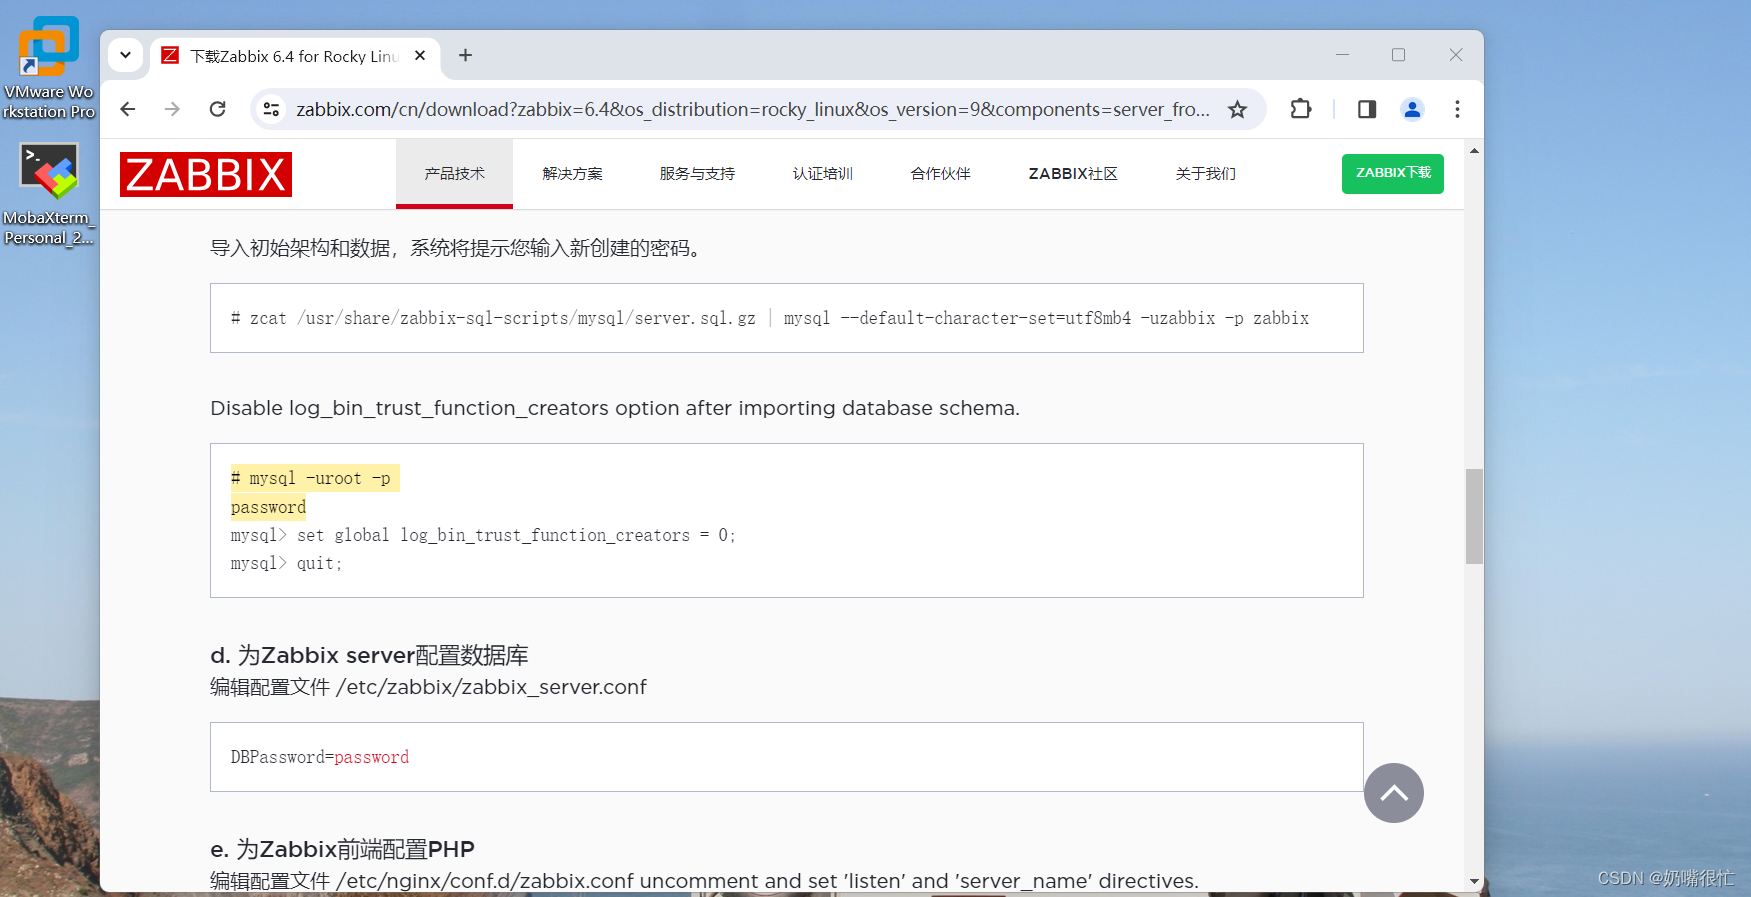1751x897 pixels.
Task: Click the scrollbar up arrow
Action: (1474, 150)
